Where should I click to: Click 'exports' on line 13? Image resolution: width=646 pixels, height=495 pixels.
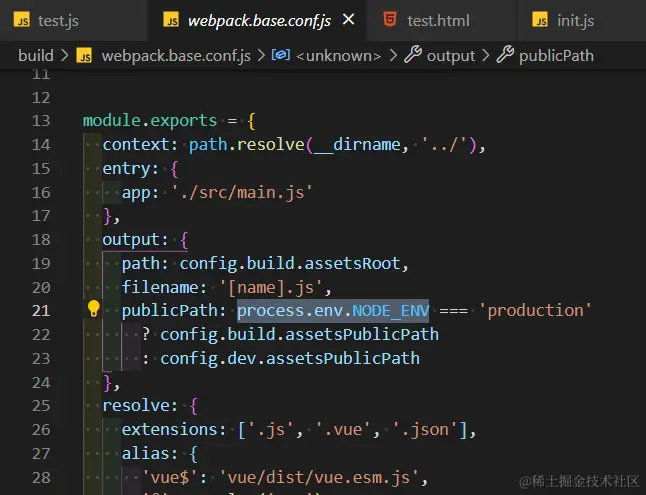pyautogui.click(x=183, y=121)
